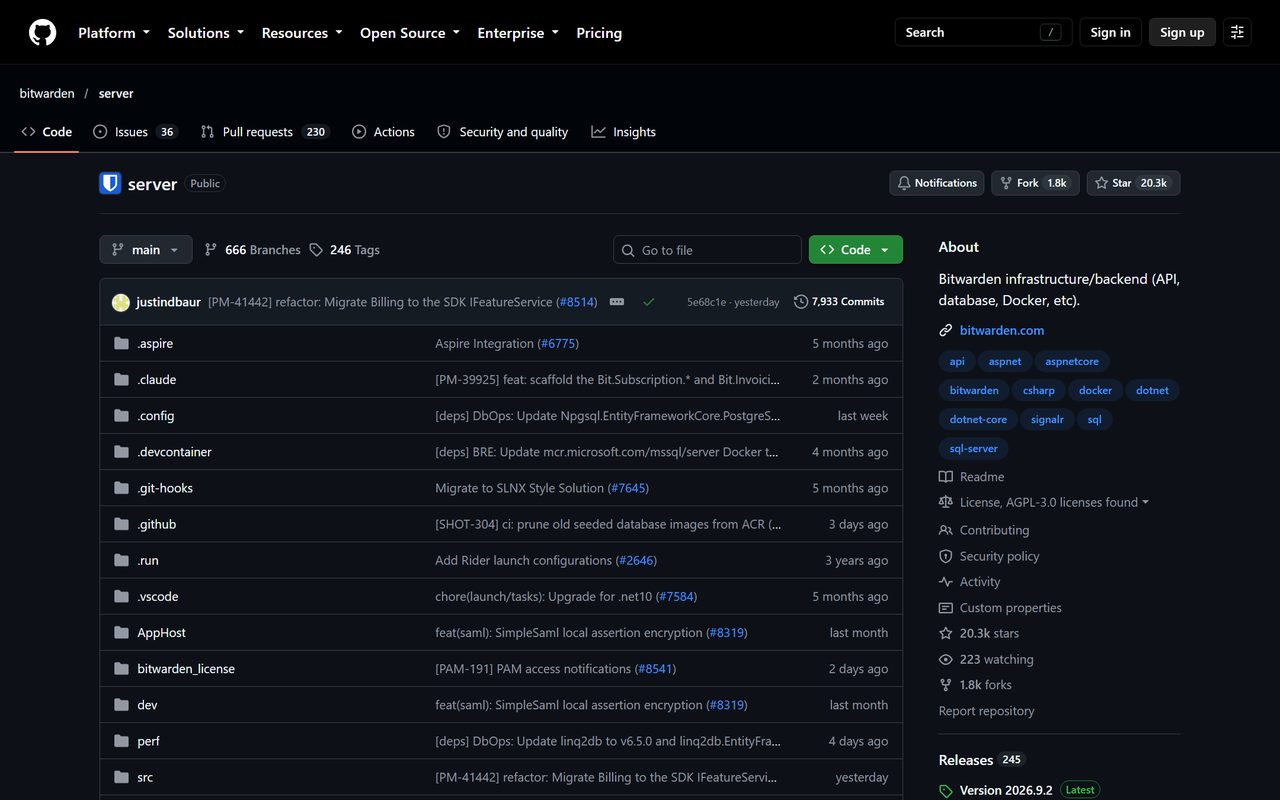Open the main branch dropdown
1280x800 pixels.
(146, 250)
